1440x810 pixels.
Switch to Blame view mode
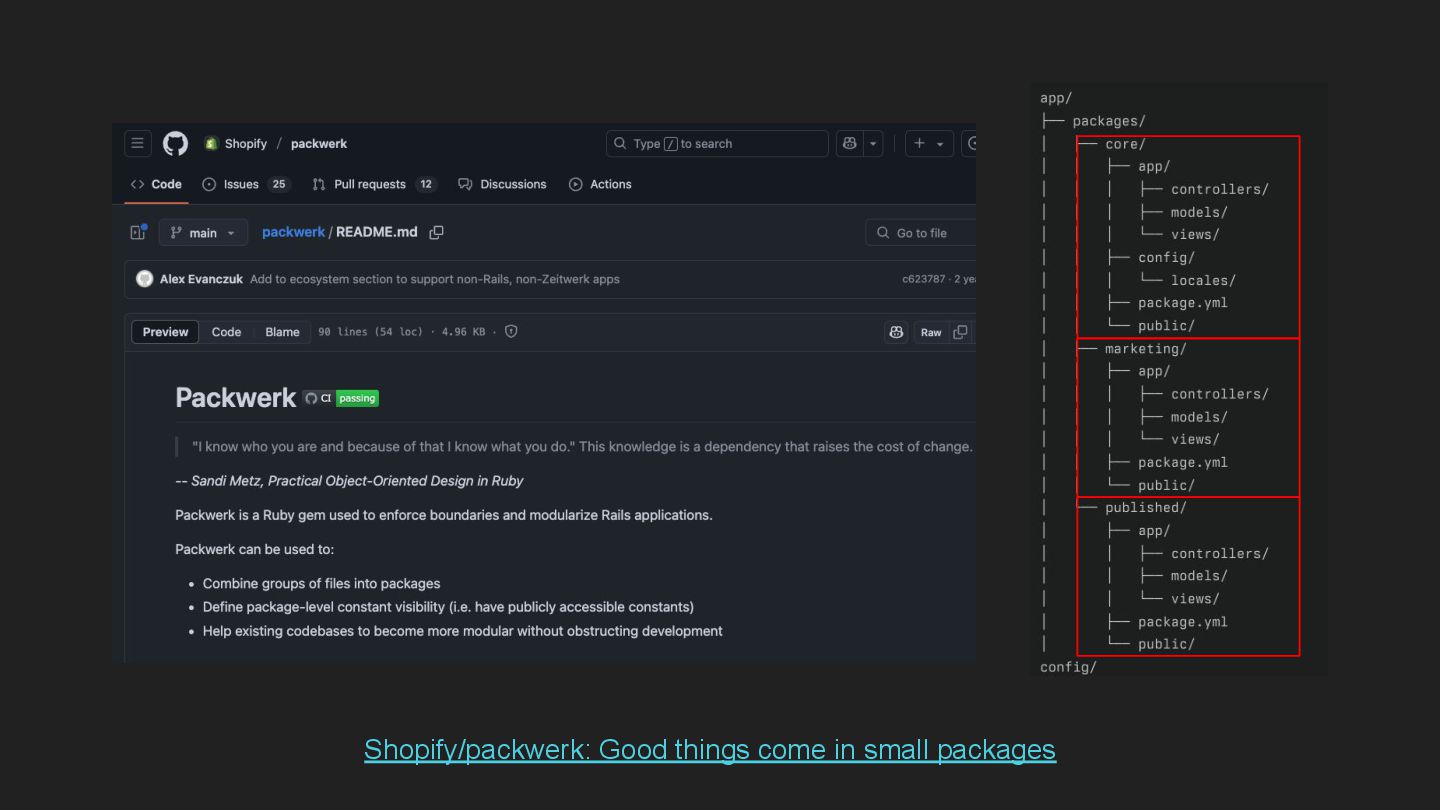(282, 332)
